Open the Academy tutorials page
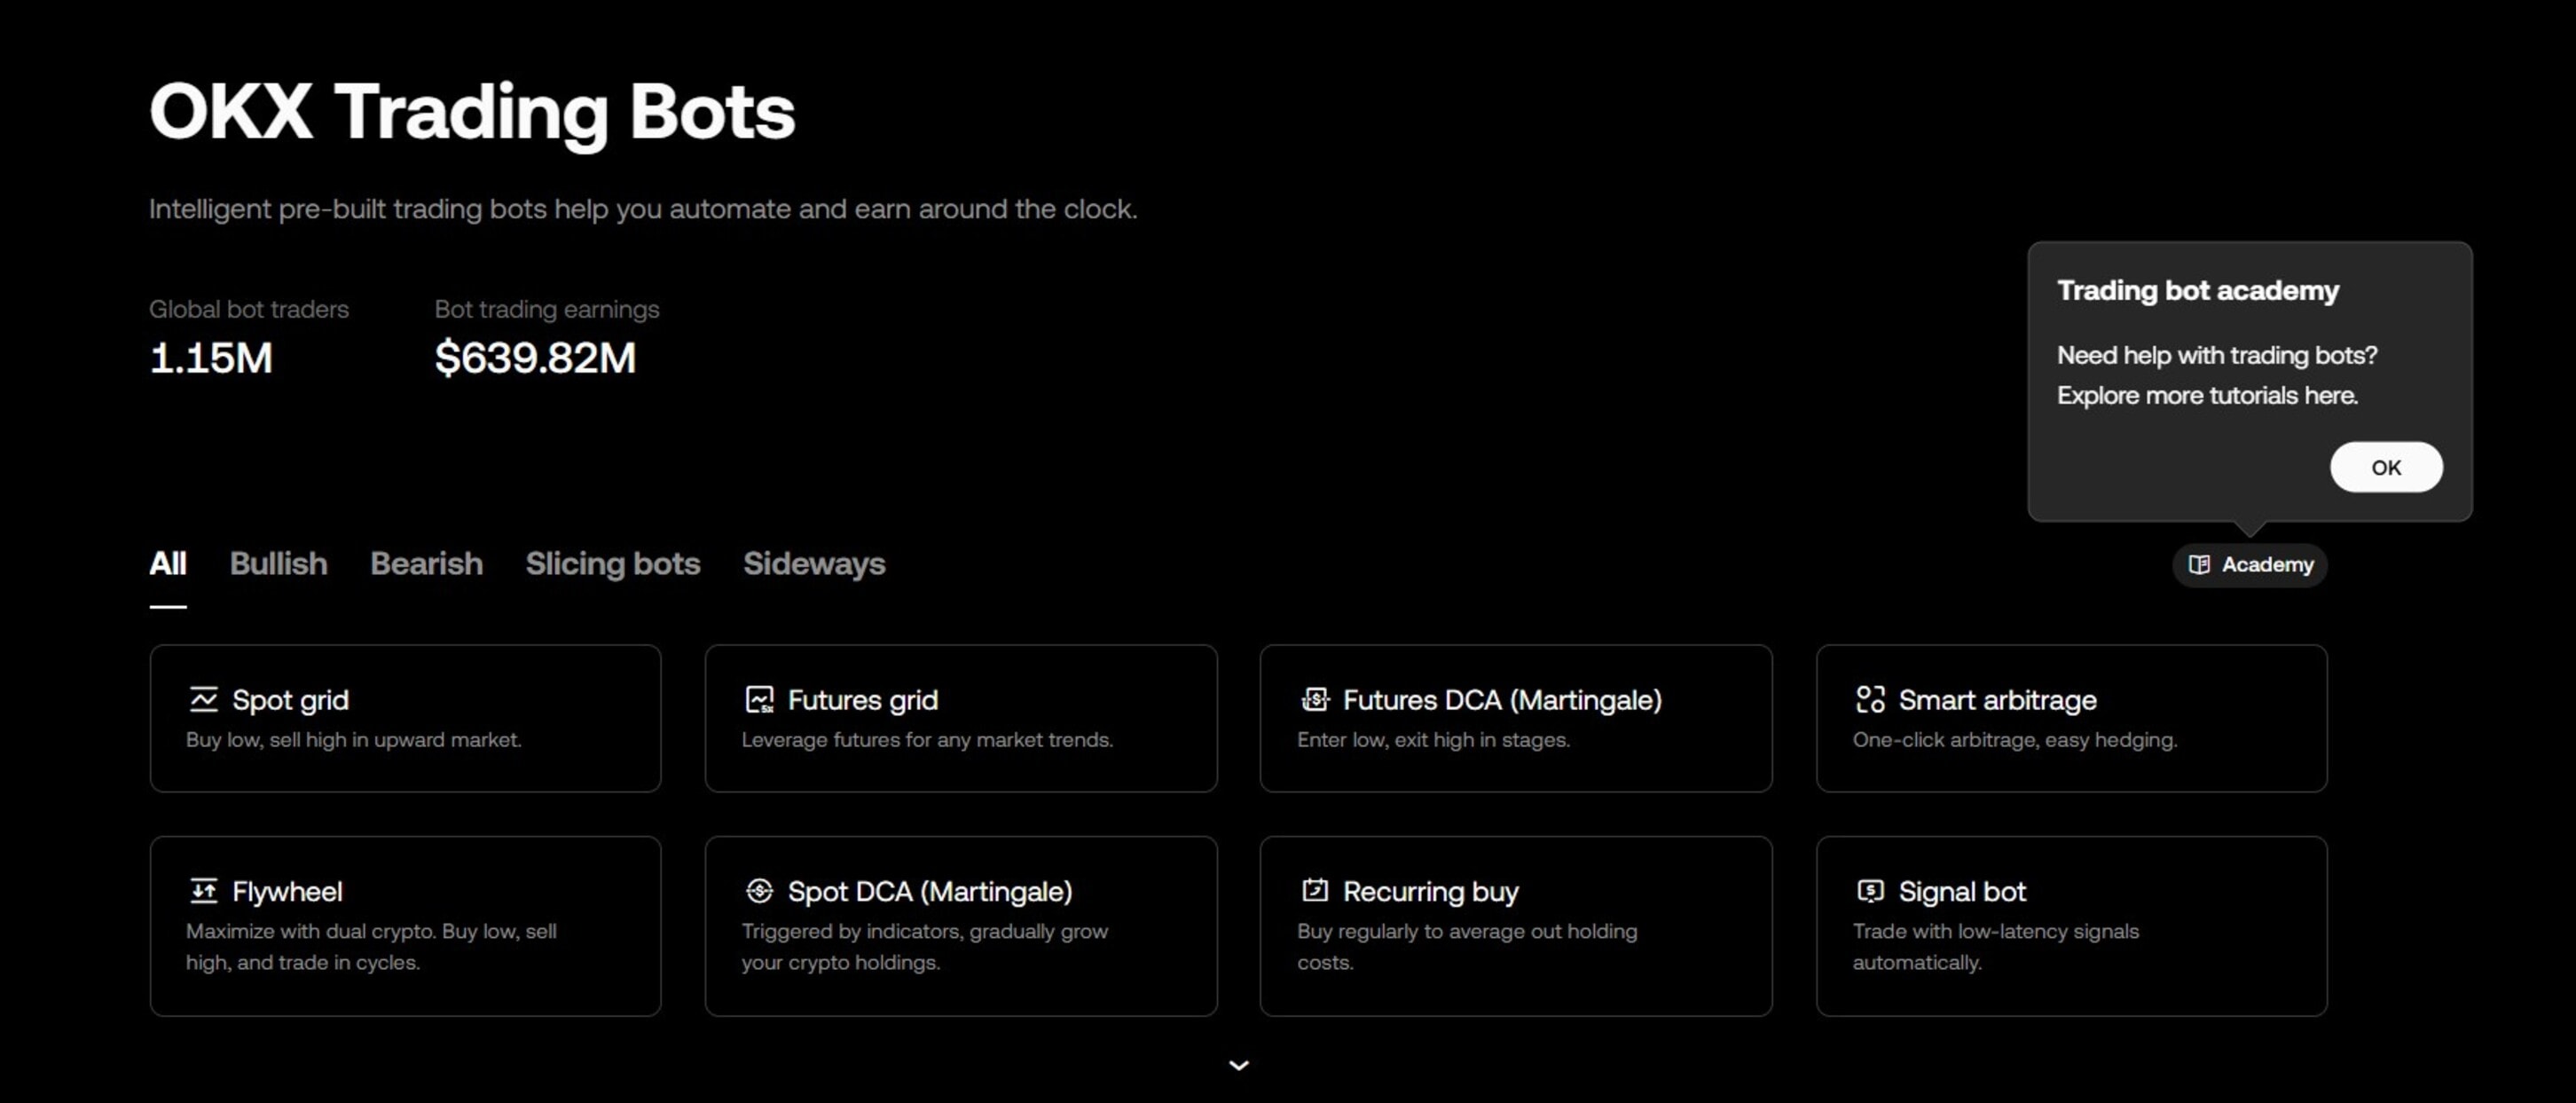Viewport: 2576px width, 1103px height. (x=2249, y=564)
